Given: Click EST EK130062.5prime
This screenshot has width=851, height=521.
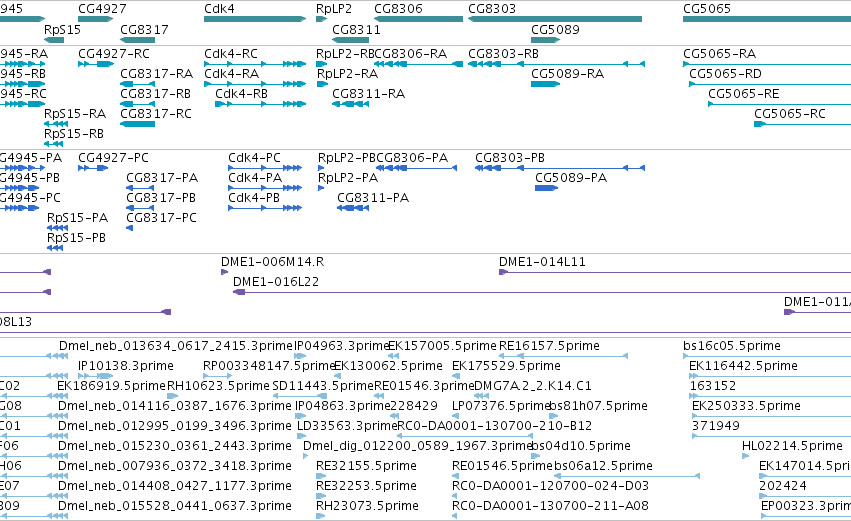Looking at the screenshot, I should pyautogui.click(x=389, y=366).
